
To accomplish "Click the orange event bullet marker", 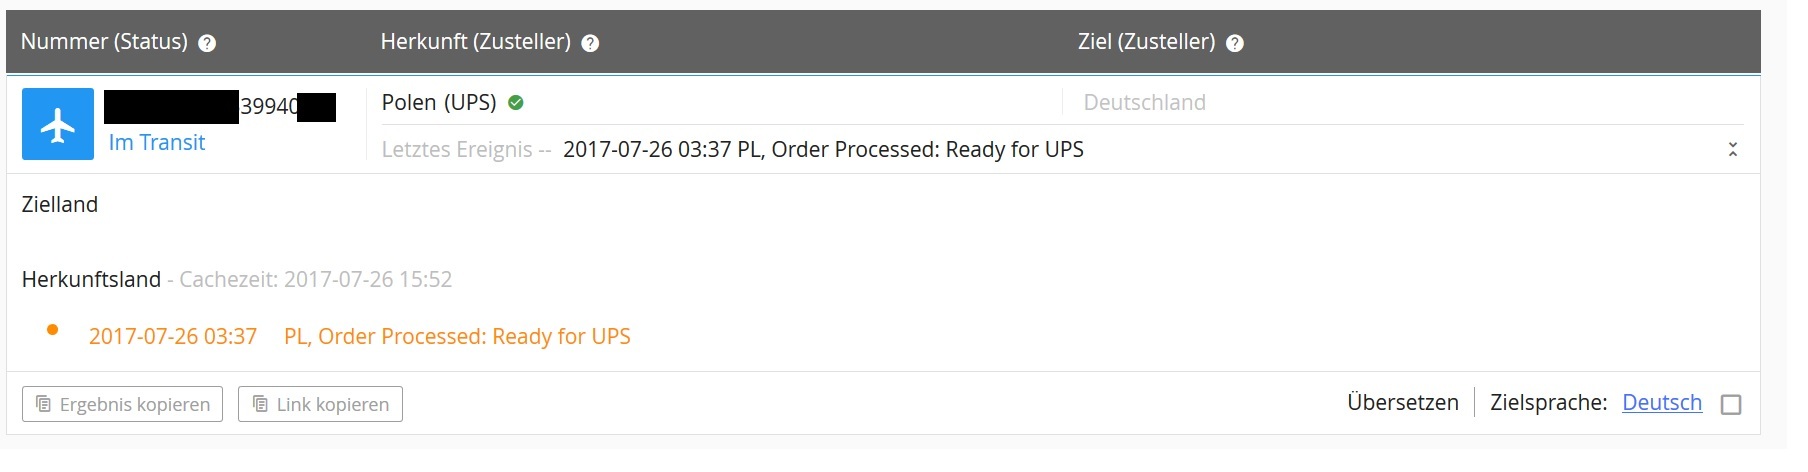I will 52,329.
